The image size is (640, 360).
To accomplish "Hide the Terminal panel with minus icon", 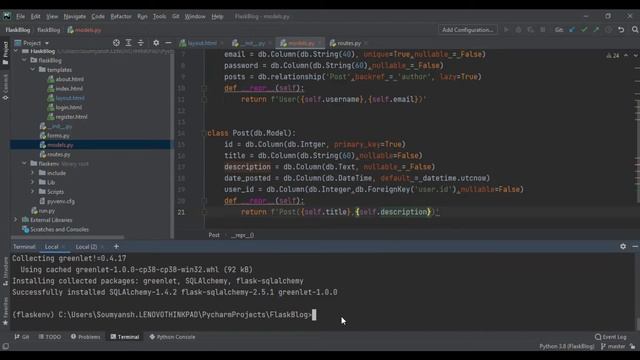I will tap(635, 247).
